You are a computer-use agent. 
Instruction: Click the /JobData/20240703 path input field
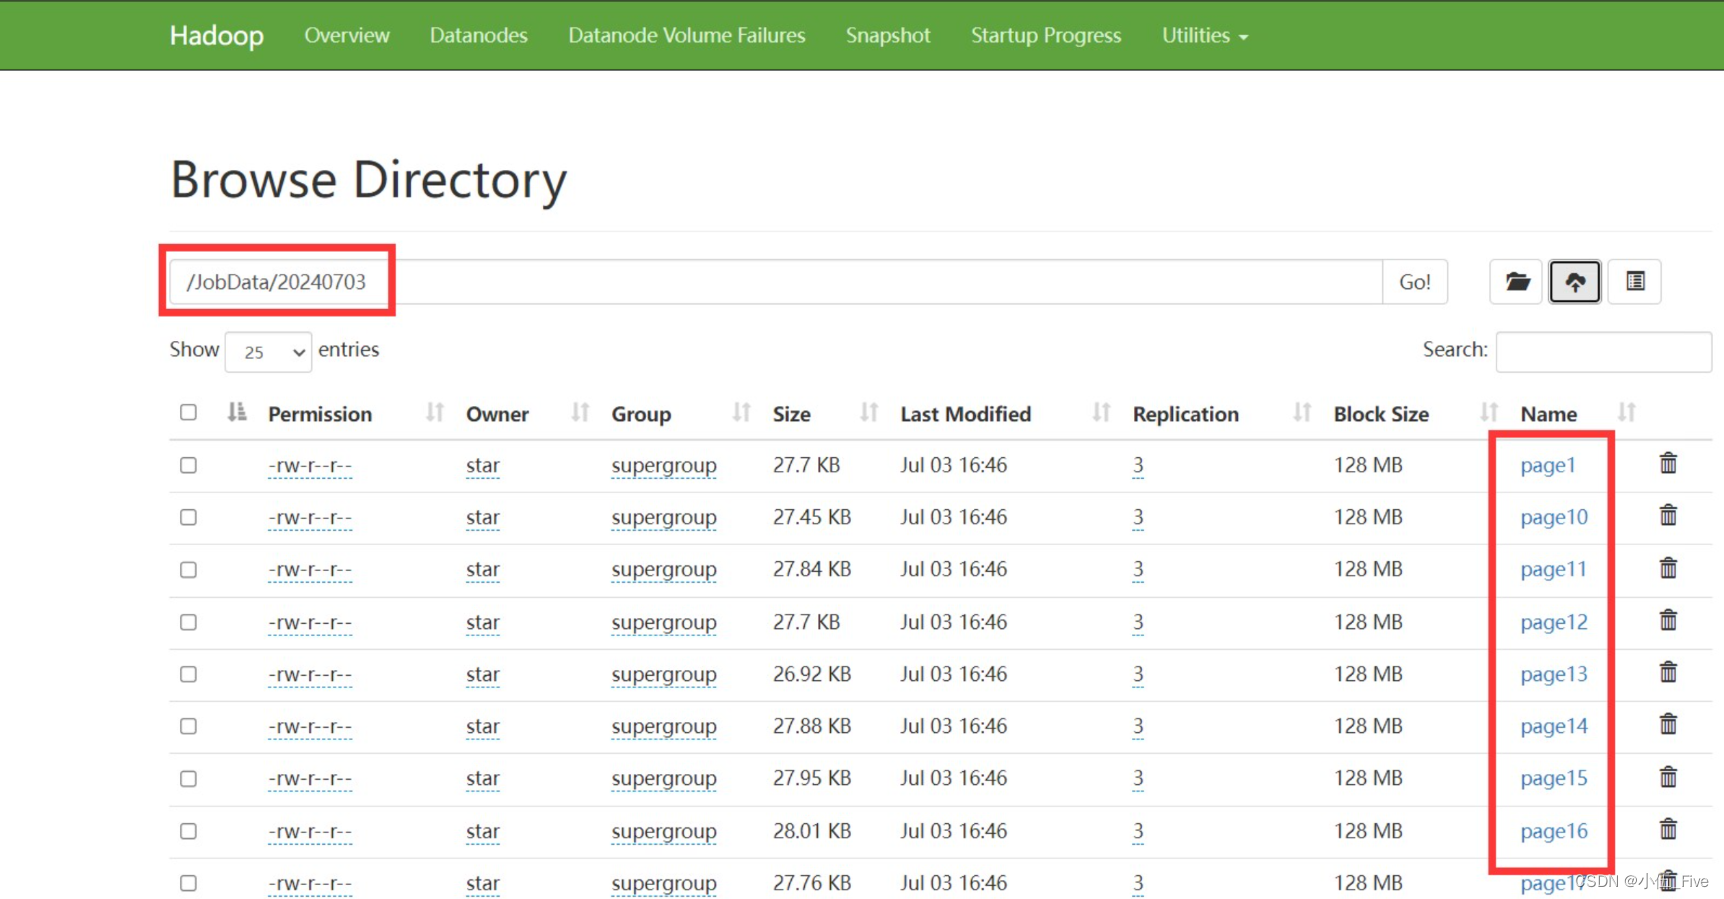coord(776,282)
